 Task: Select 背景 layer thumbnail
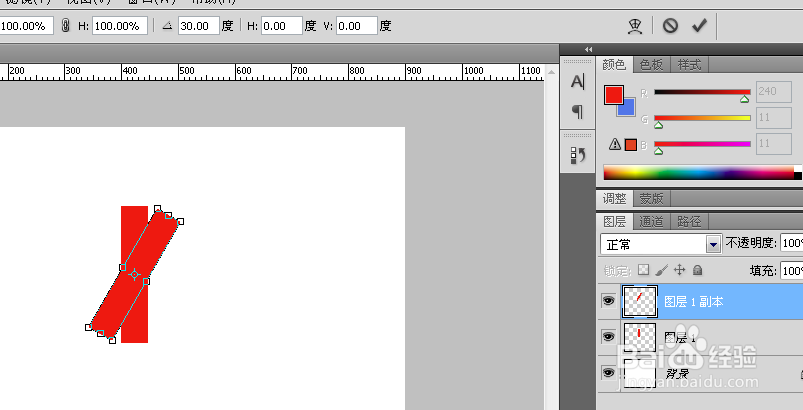point(640,373)
